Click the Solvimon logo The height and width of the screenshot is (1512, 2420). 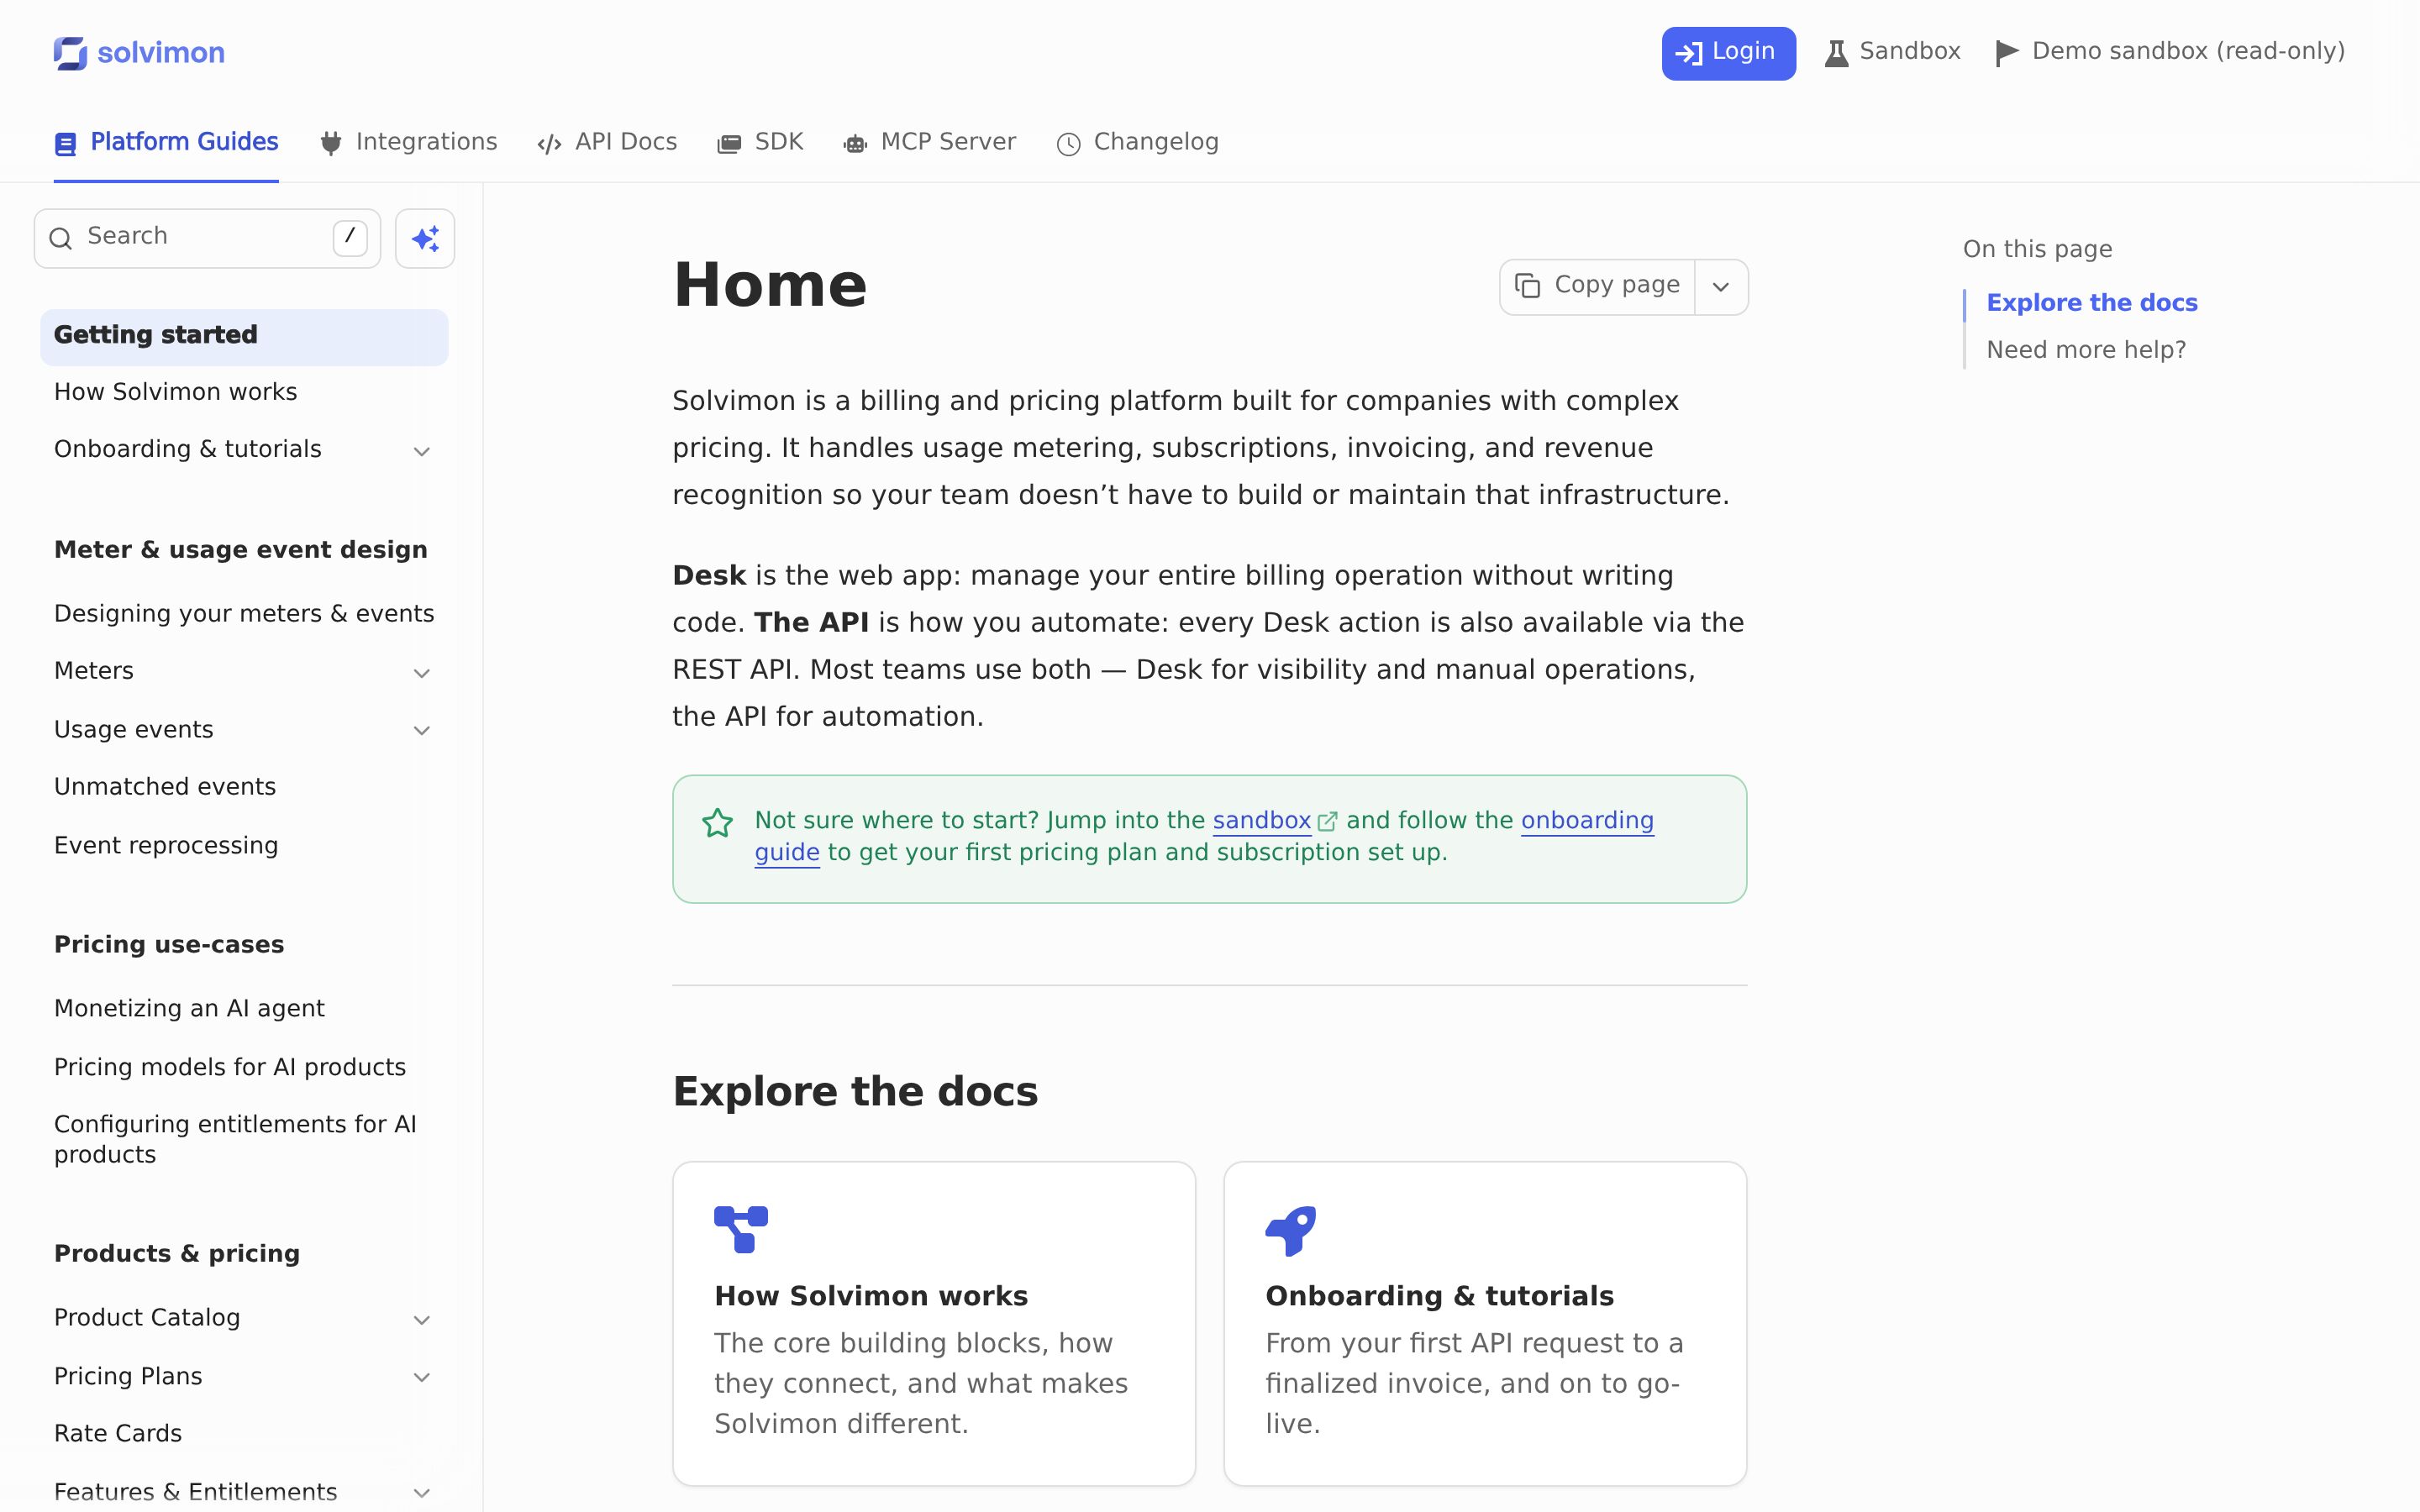[x=139, y=53]
